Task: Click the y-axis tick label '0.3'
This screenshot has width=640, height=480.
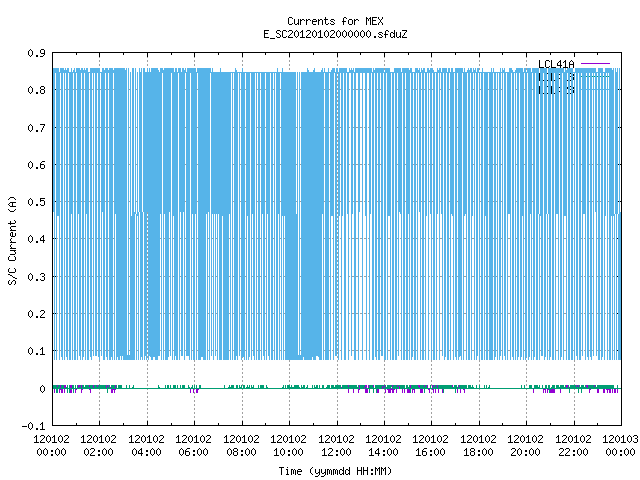Action: click(x=36, y=277)
